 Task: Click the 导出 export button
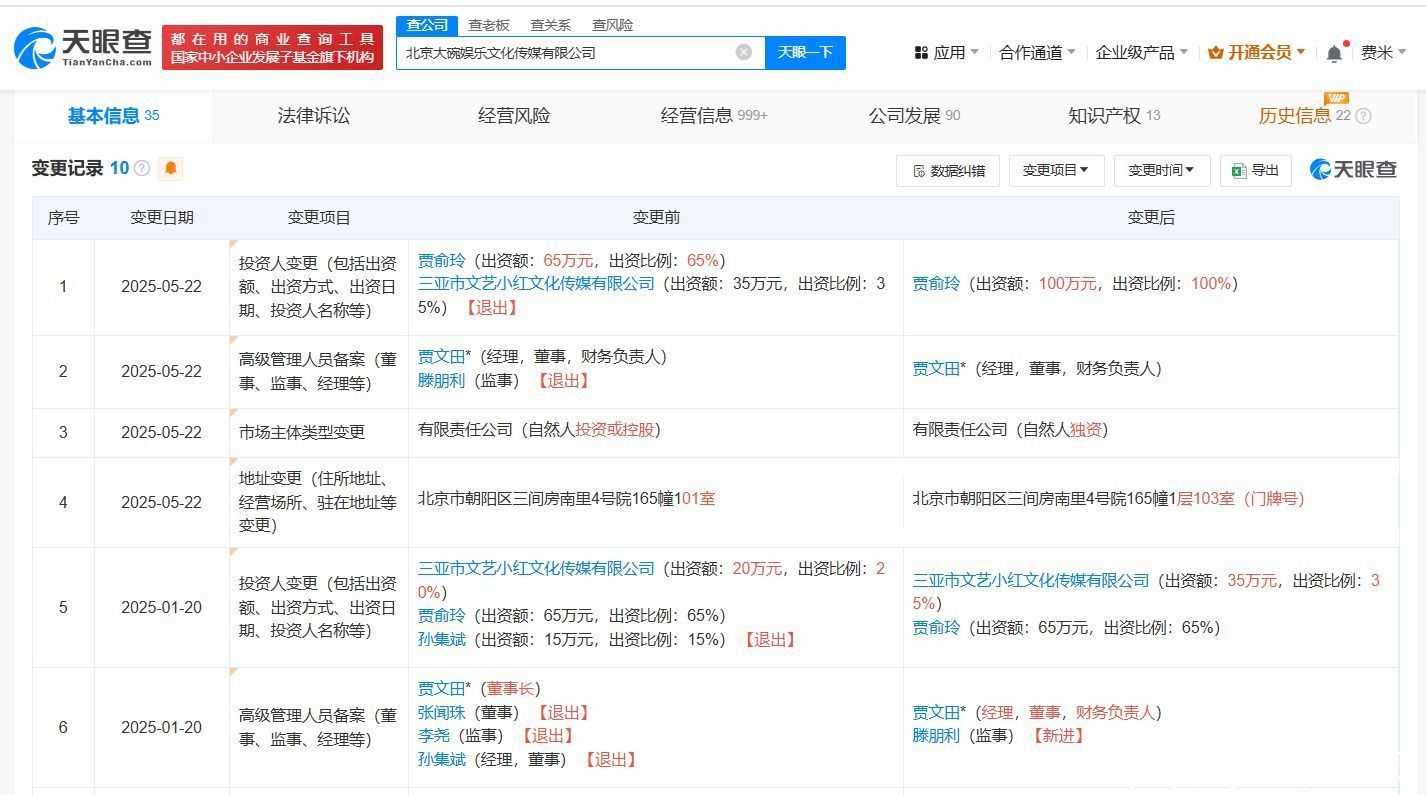pos(1256,171)
